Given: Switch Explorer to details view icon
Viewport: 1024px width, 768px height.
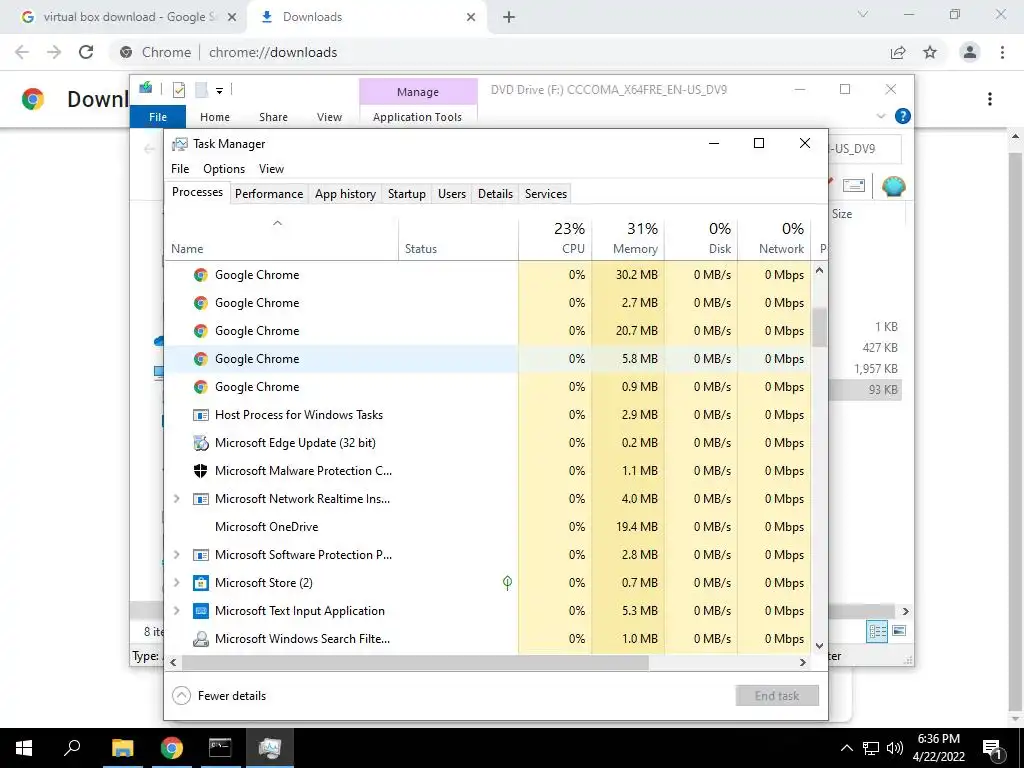Looking at the screenshot, I should coord(877,631).
